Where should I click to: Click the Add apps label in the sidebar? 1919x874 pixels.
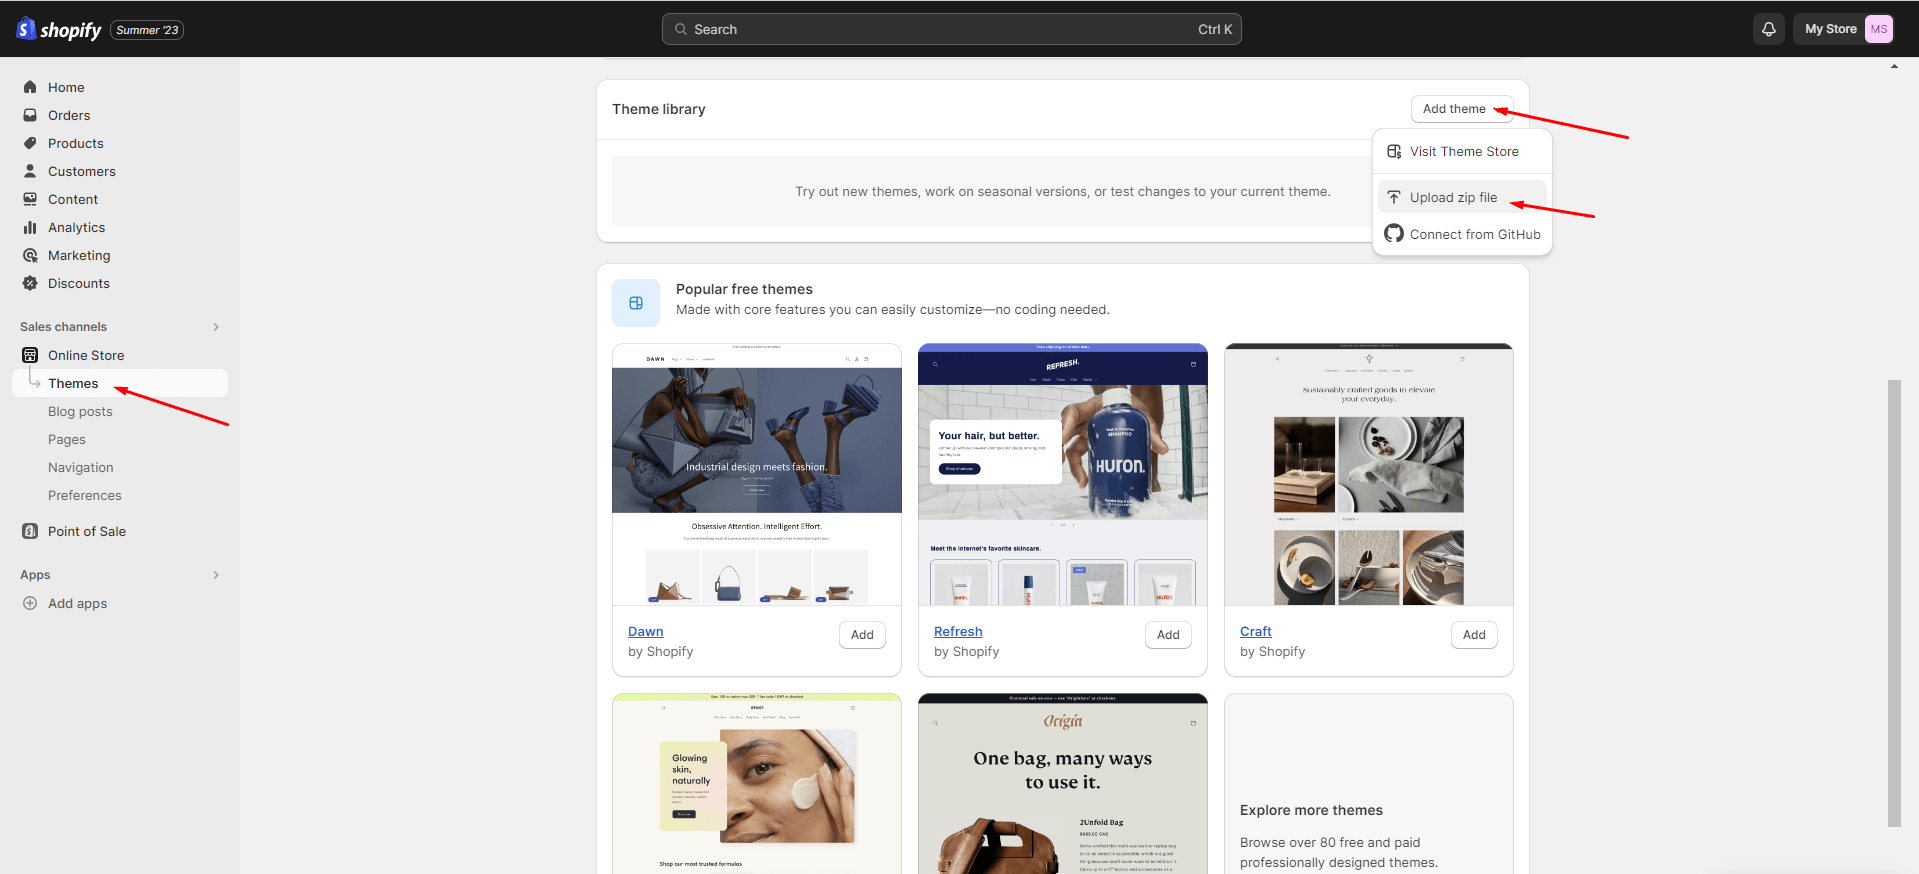pos(78,603)
